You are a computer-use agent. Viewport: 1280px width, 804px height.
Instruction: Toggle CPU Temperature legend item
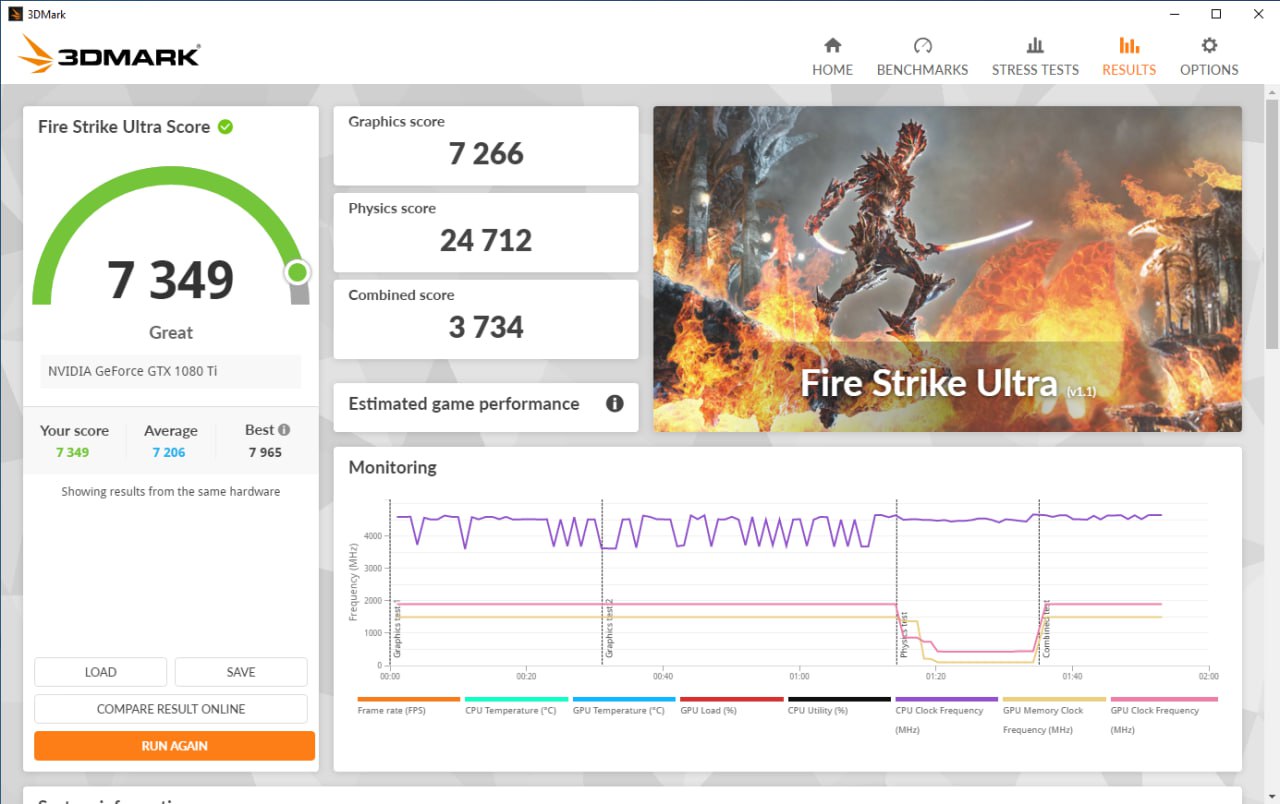[x=516, y=706]
